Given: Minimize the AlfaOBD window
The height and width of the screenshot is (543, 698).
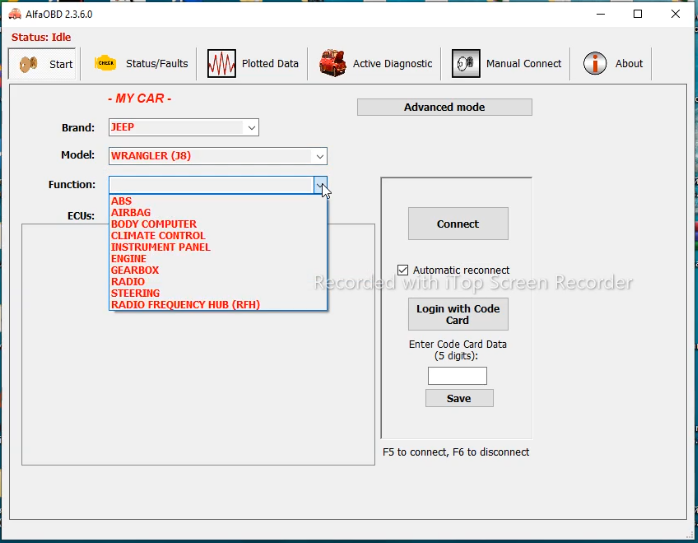Looking at the screenshot, I should point(601,14).
